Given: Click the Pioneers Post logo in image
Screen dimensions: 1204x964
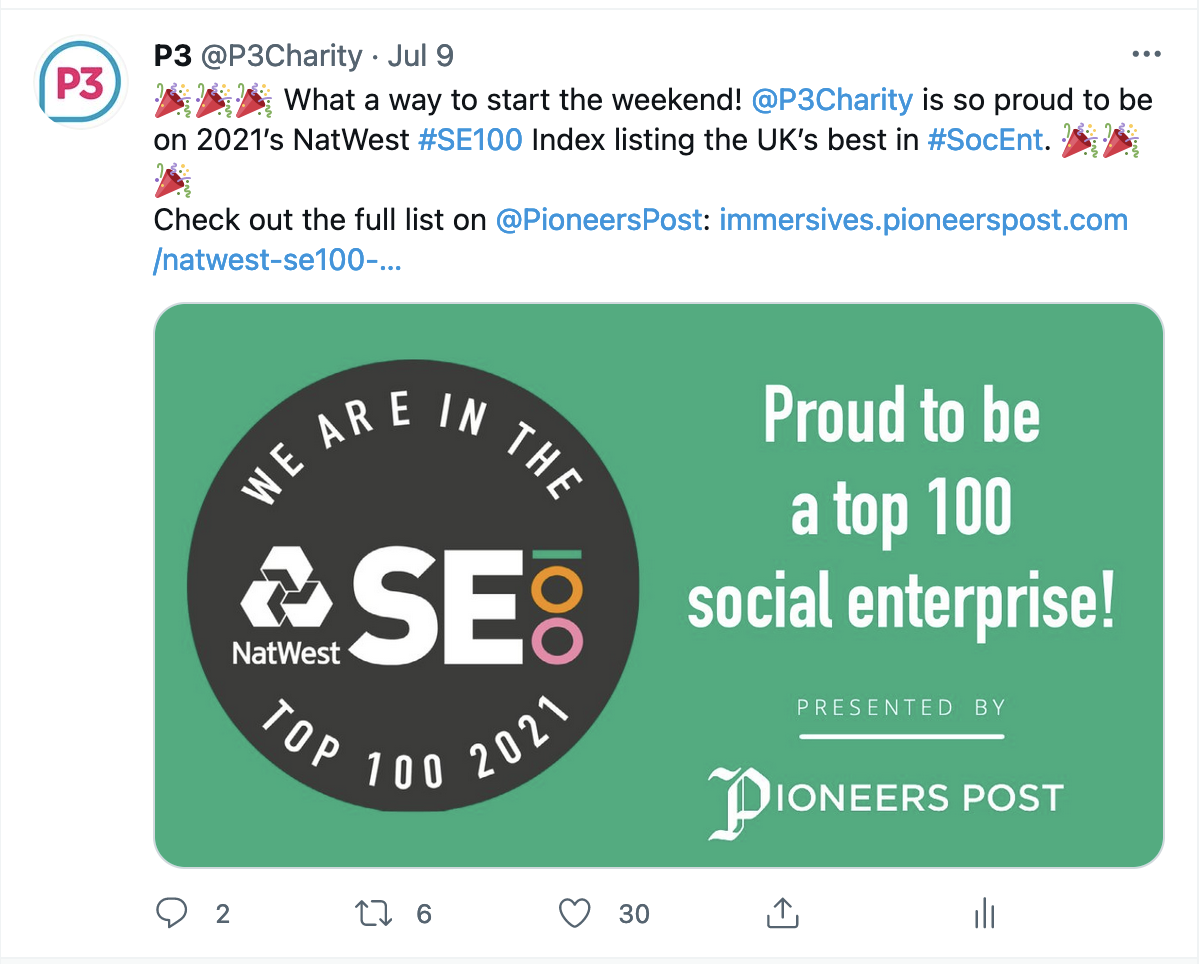Looking at the screenshot, I should (885, 800).
